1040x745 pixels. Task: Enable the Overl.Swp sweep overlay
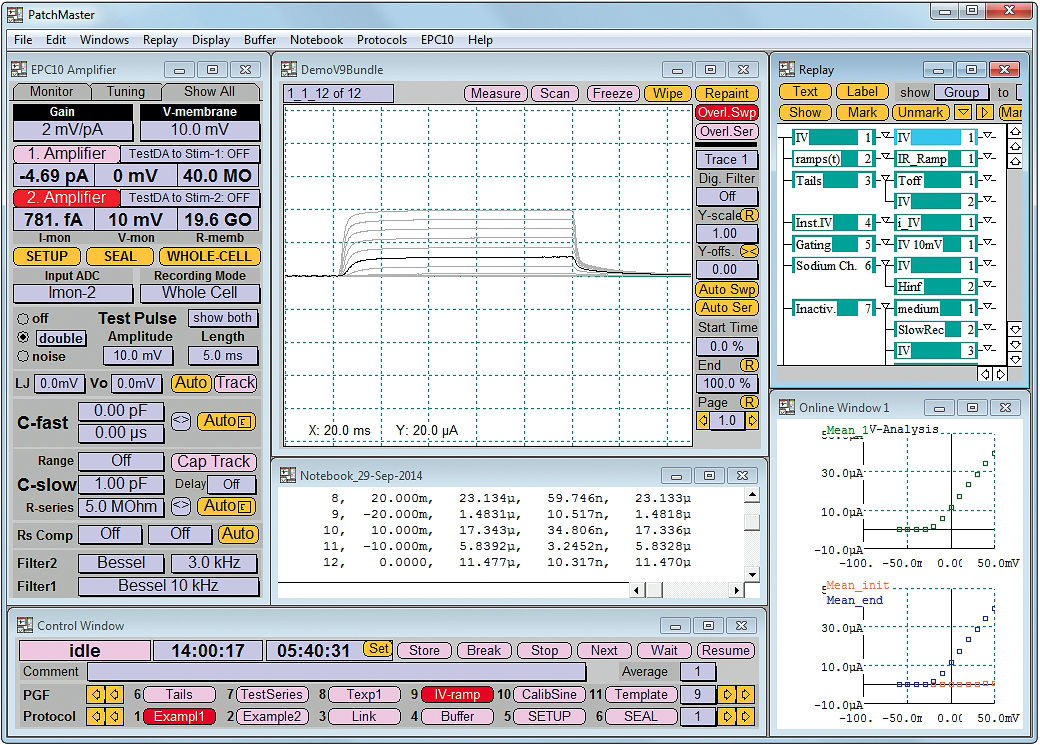[x=725, y=113]
